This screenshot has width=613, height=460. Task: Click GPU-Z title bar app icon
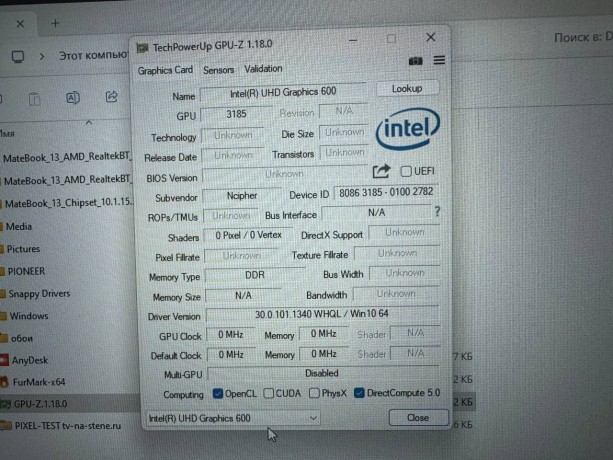click(142, 48)
